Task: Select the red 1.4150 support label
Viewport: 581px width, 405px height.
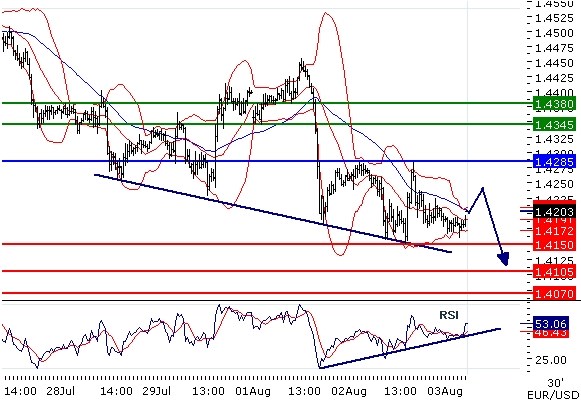Action: pyautogui.click(x=554, y=245)
